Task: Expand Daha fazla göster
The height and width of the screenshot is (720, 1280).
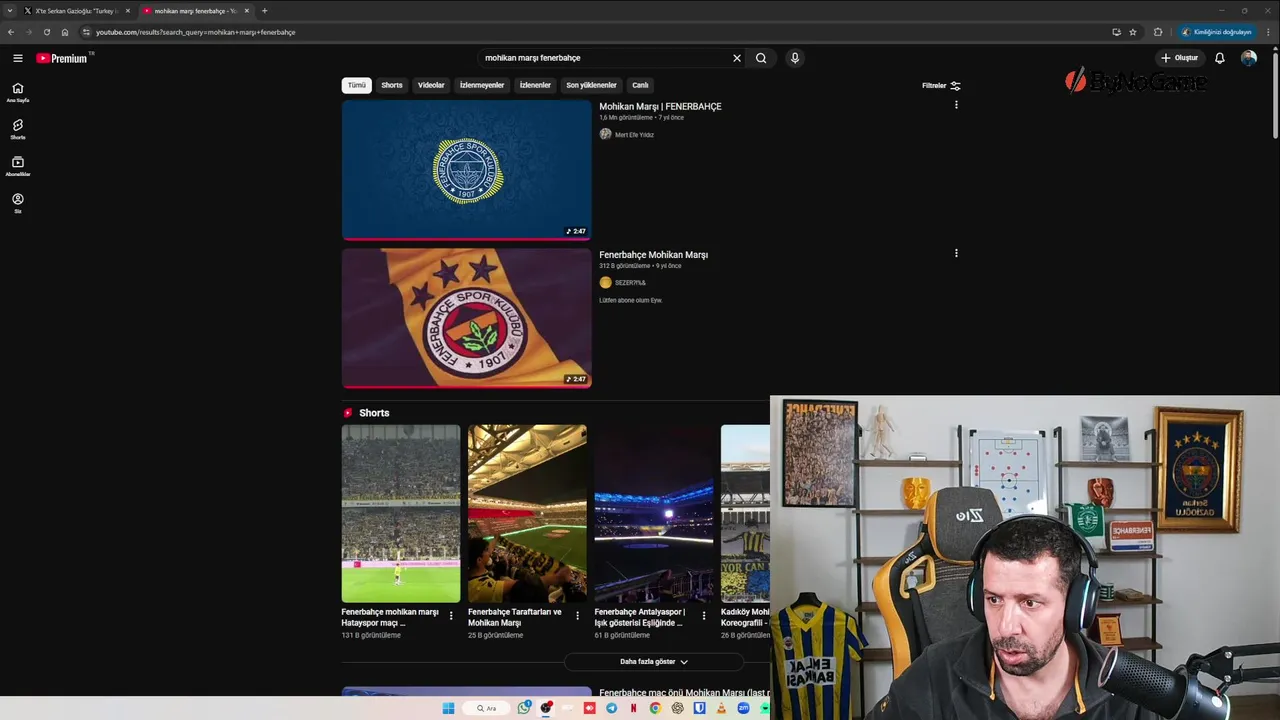Action: tap(654, 662)
